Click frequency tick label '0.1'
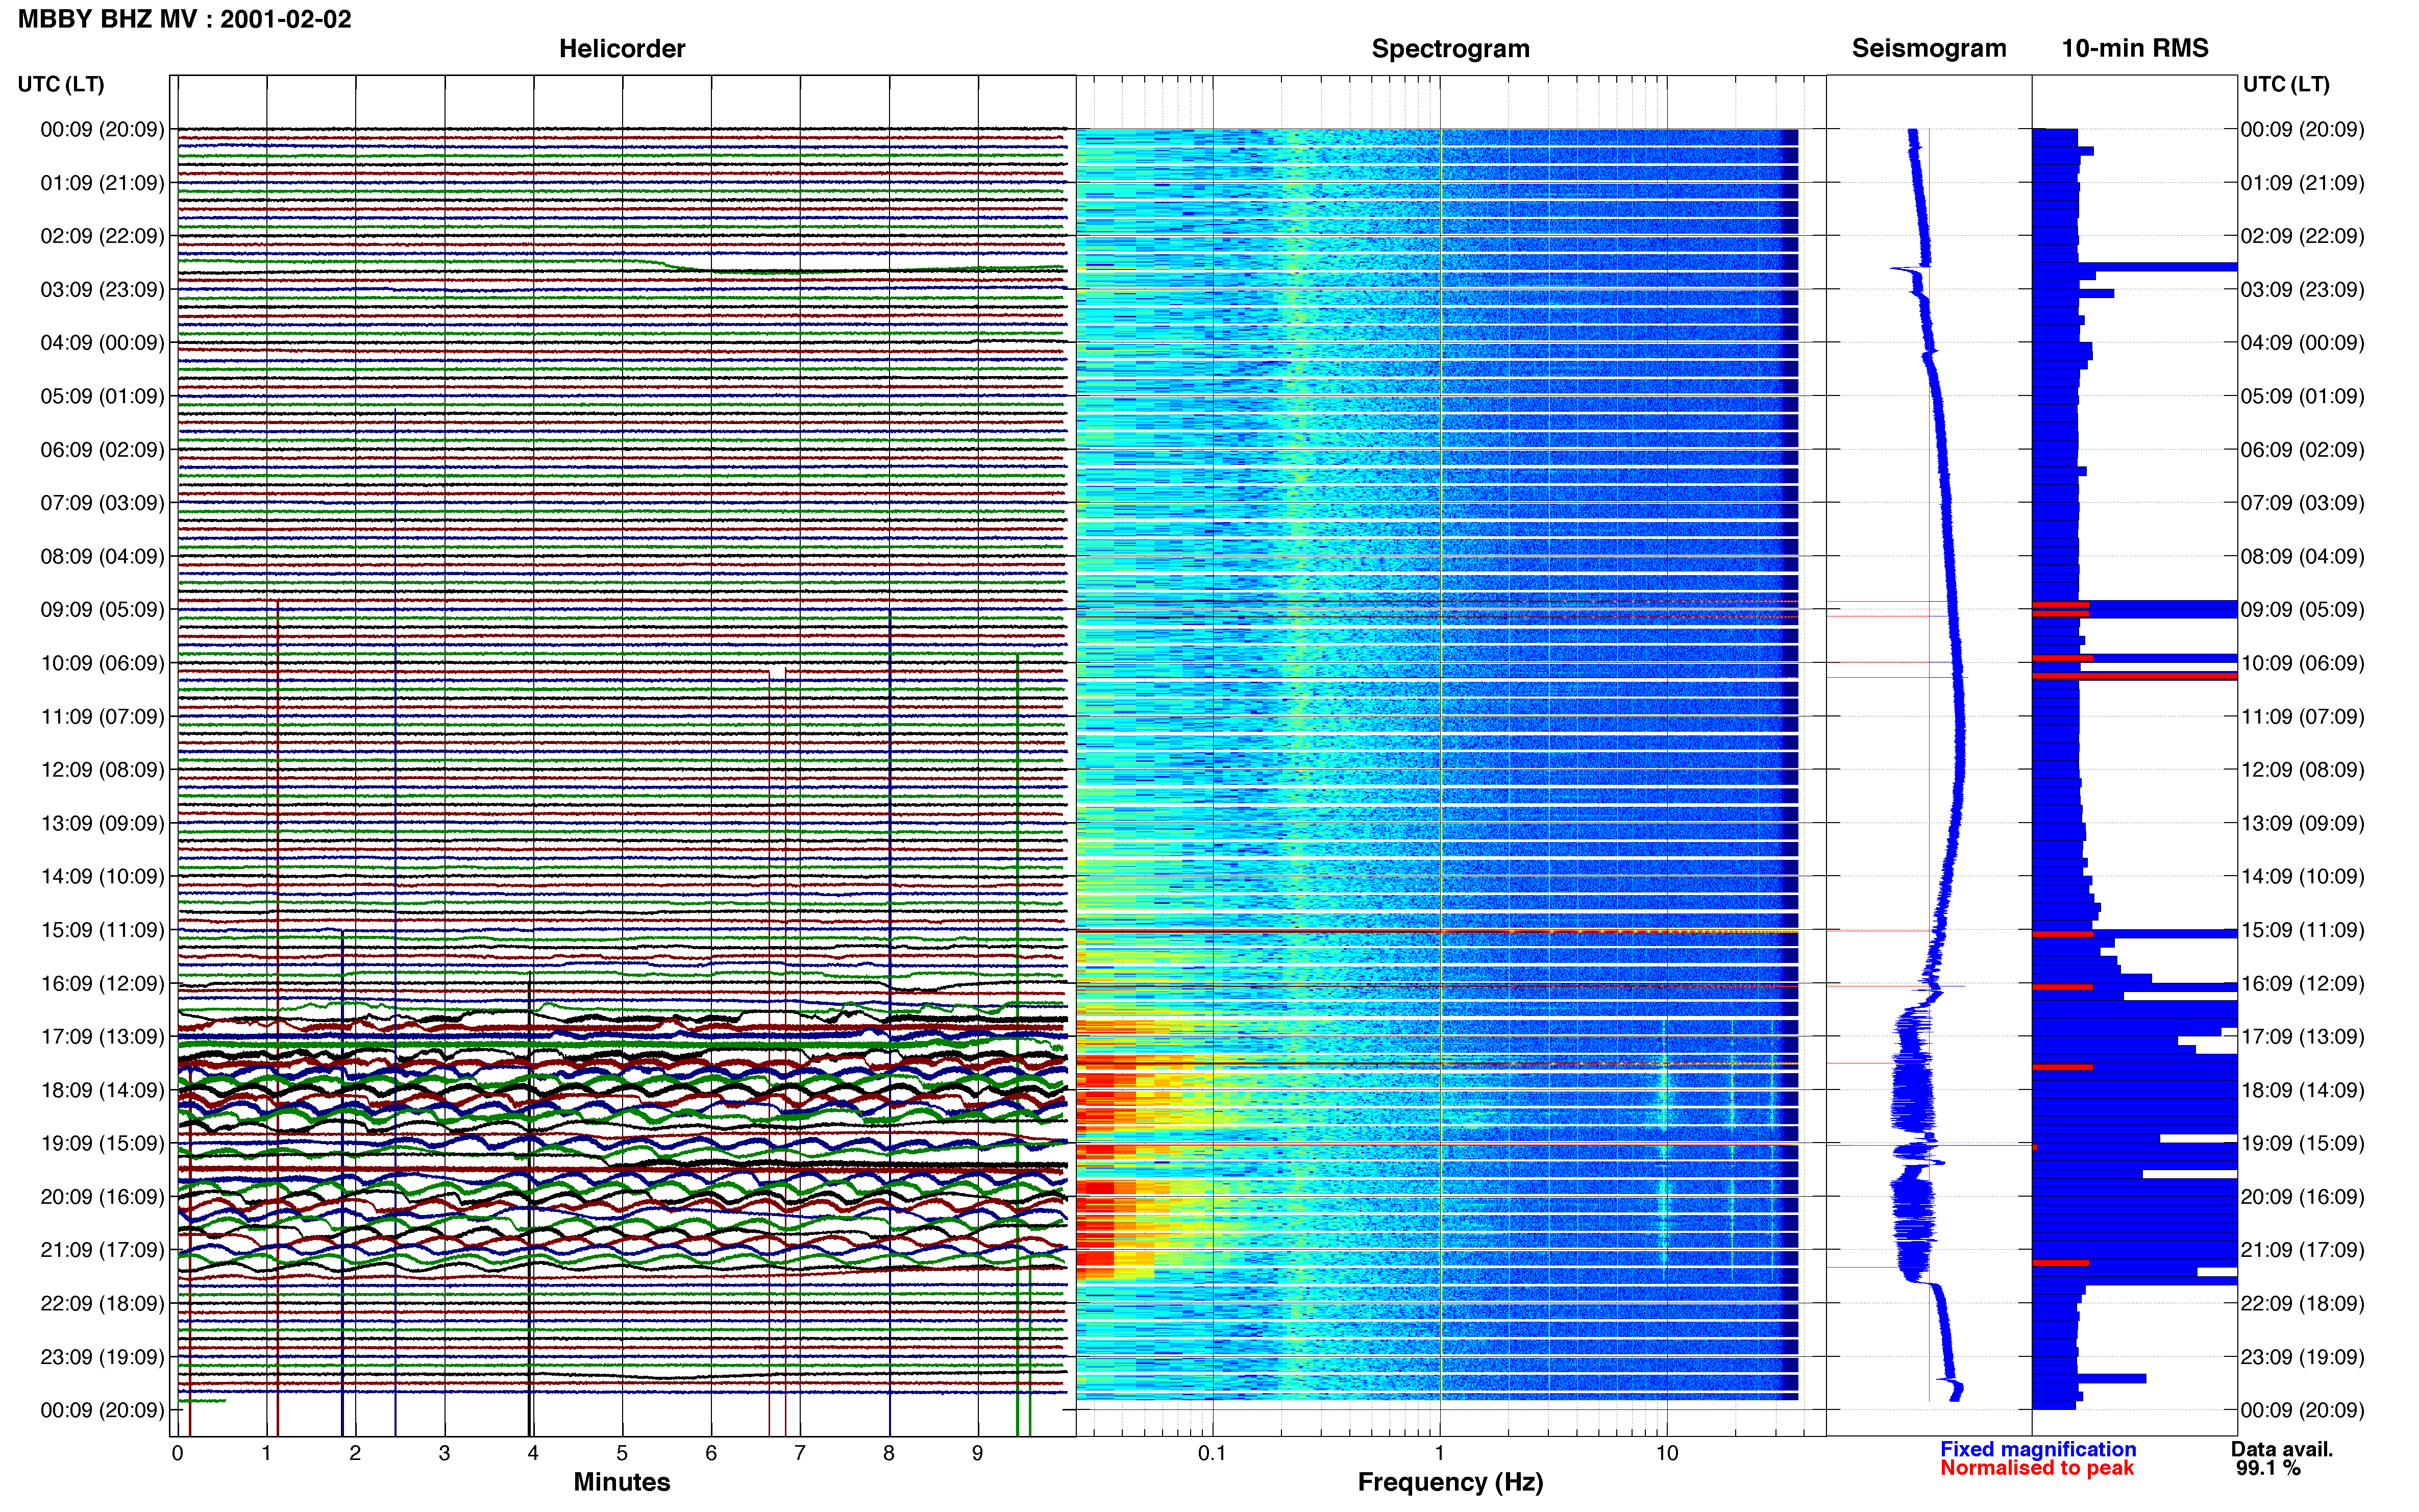This screenshot has width=2419, height=1512. tap(1212, 1453)
